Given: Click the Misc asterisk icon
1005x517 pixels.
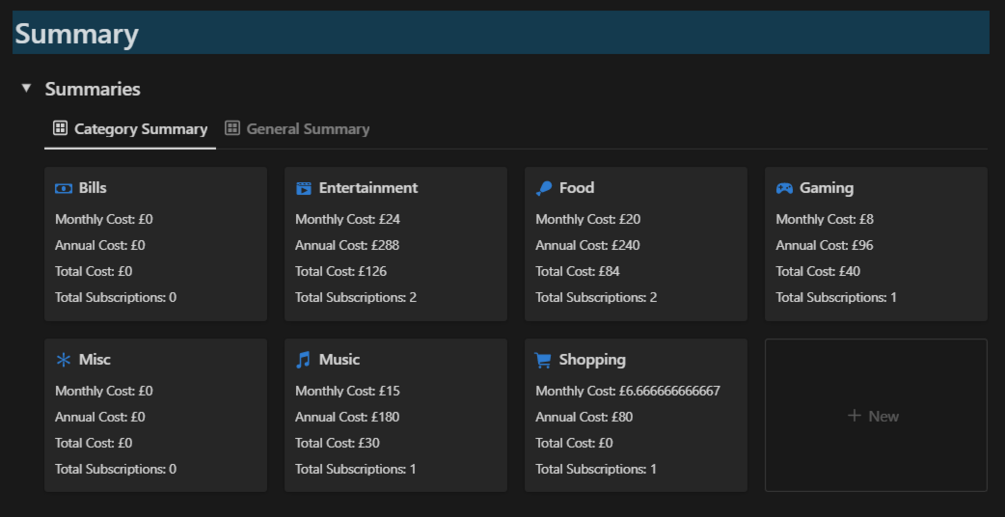Looking at the screenshot, I should 63,360.
